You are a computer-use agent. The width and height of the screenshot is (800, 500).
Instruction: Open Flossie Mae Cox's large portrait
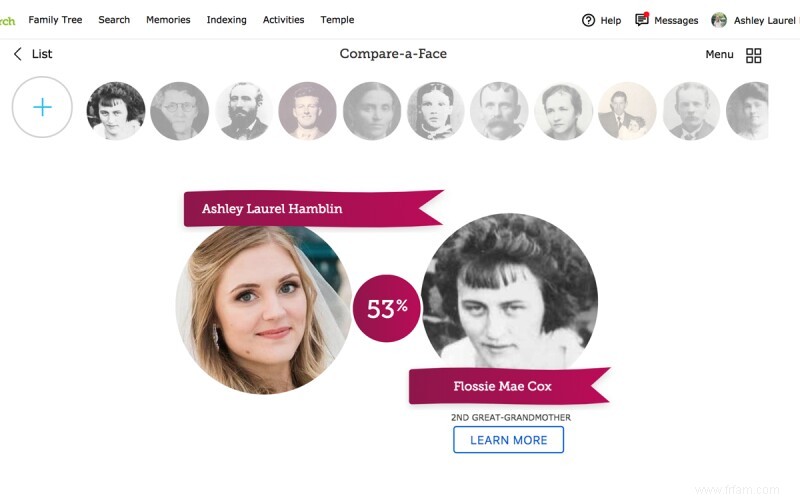coord(509,290)
